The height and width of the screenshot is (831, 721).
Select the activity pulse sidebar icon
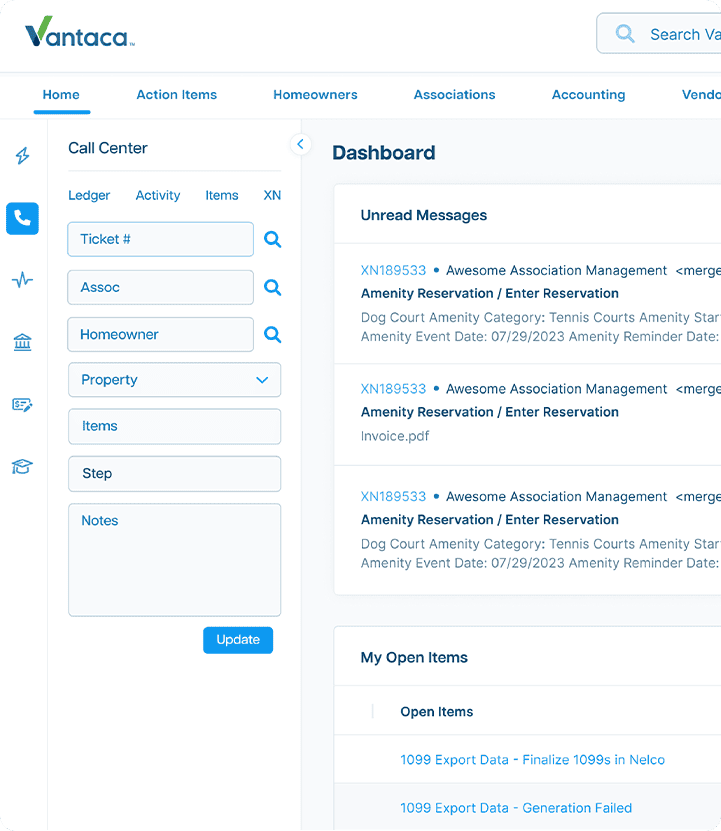pyautogui.click(x=22, y=280)
